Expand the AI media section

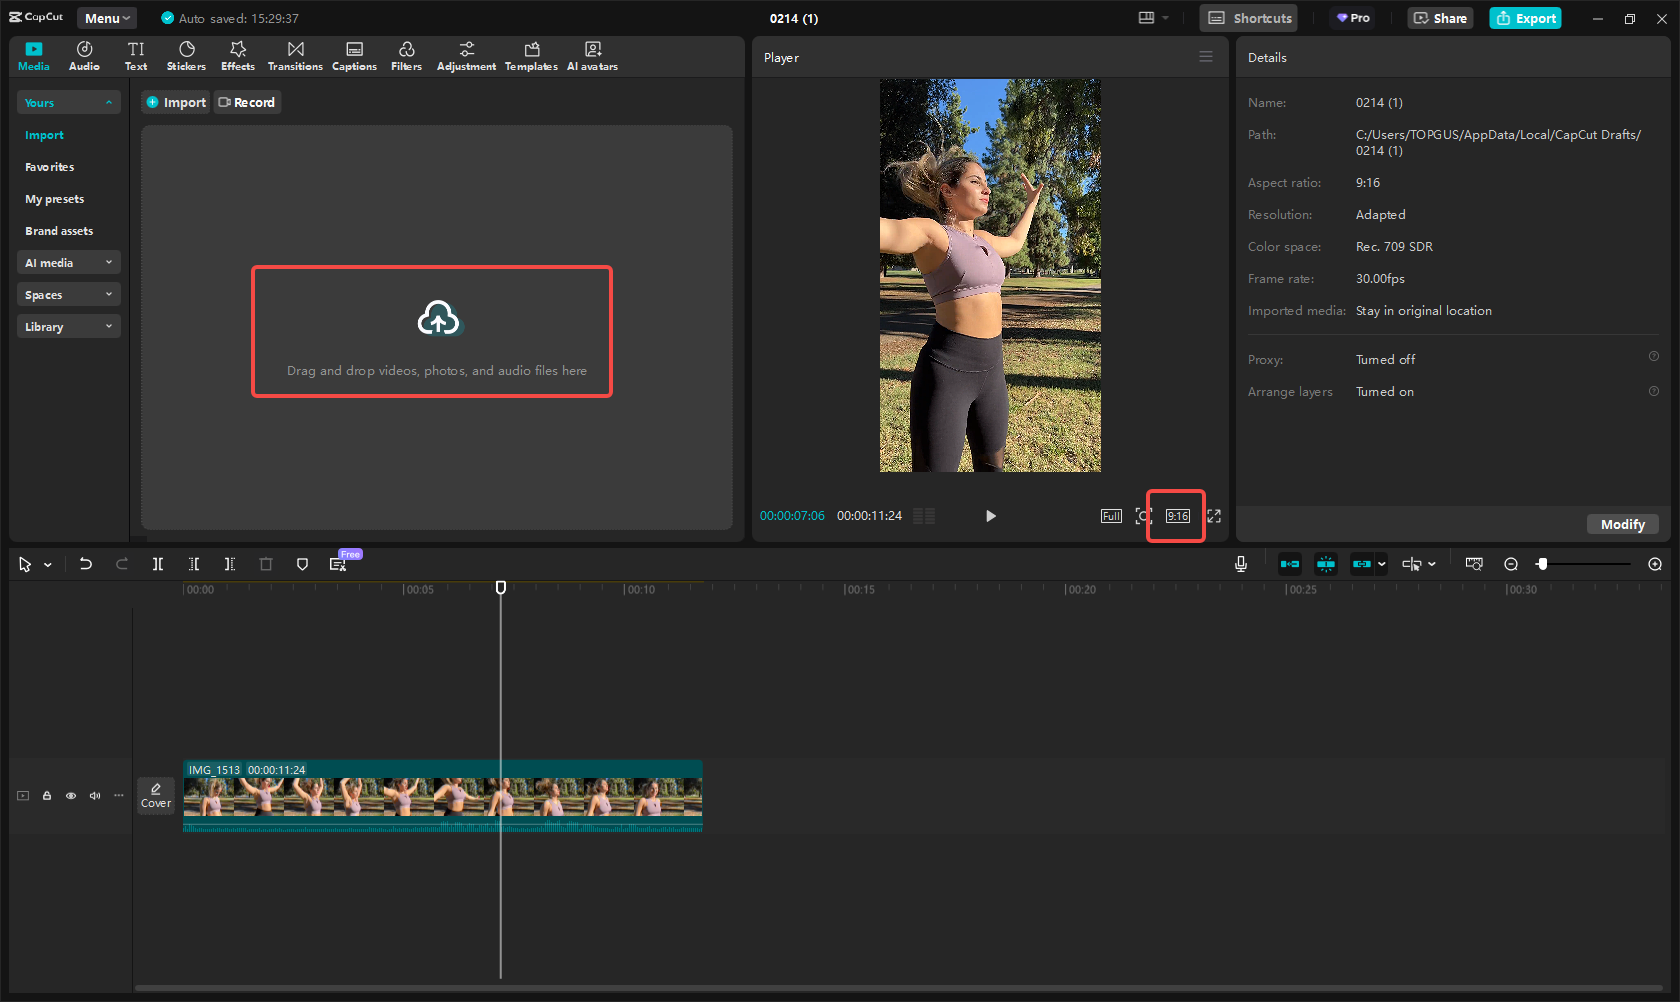tap(68, 263)
